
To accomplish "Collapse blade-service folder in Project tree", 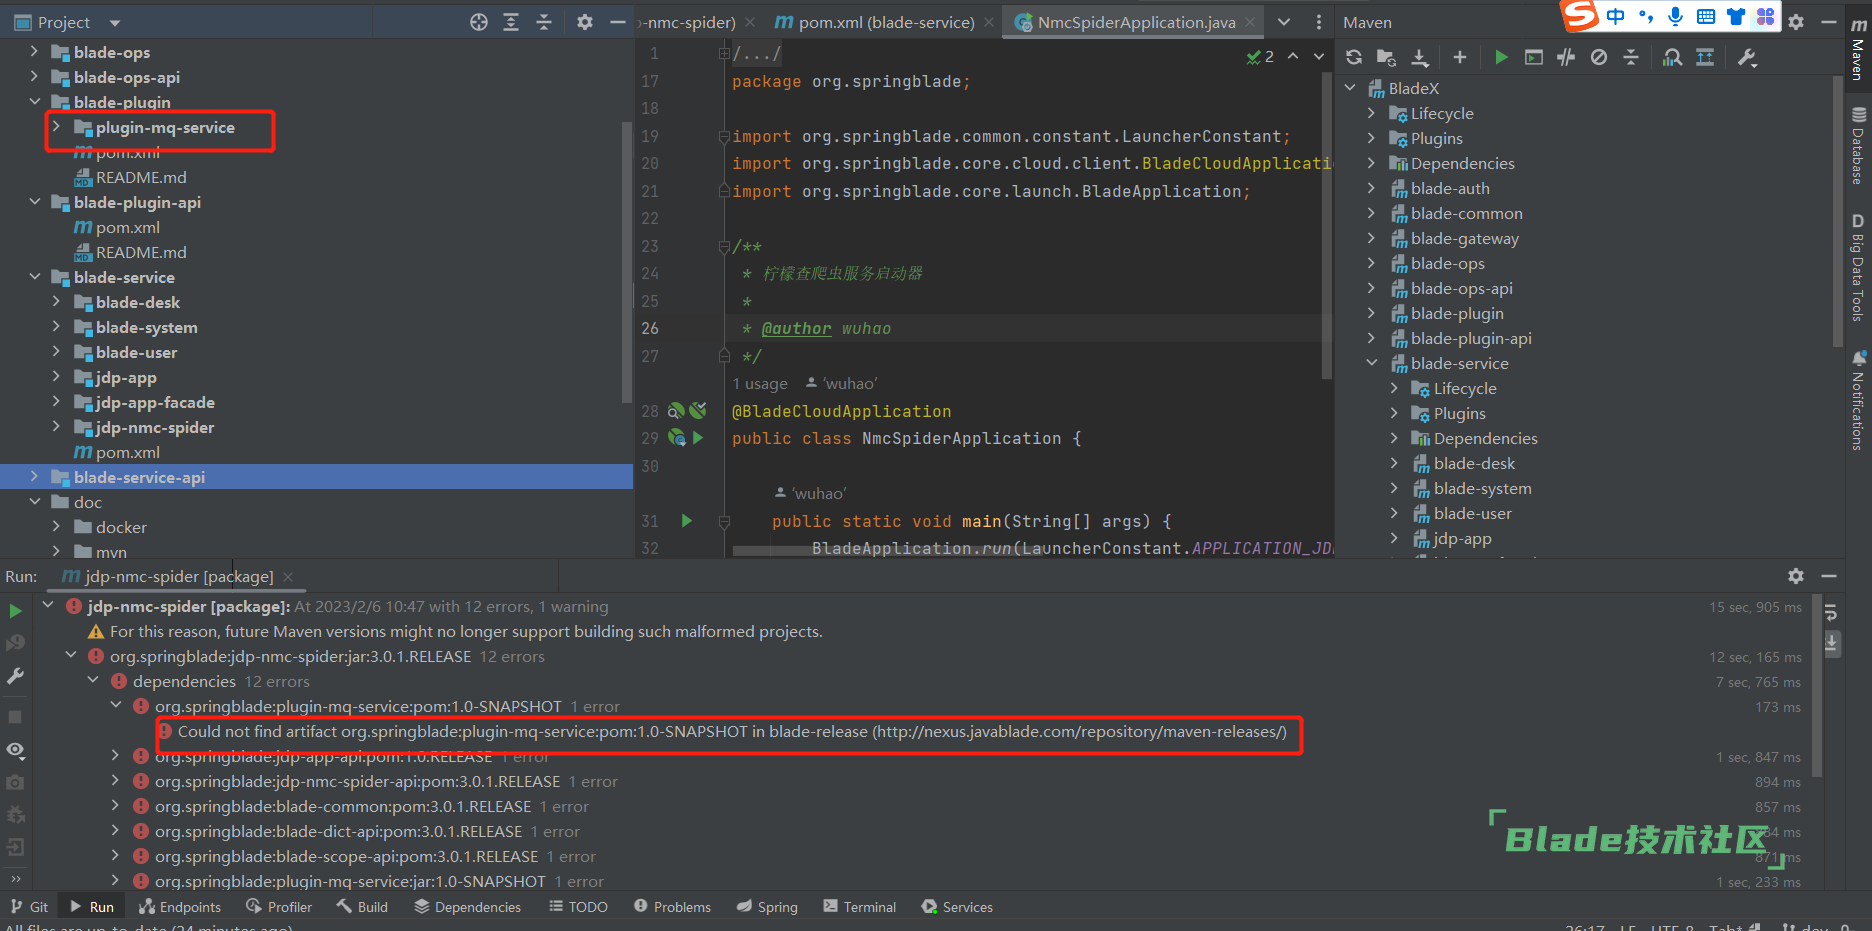I will point(35,276).
